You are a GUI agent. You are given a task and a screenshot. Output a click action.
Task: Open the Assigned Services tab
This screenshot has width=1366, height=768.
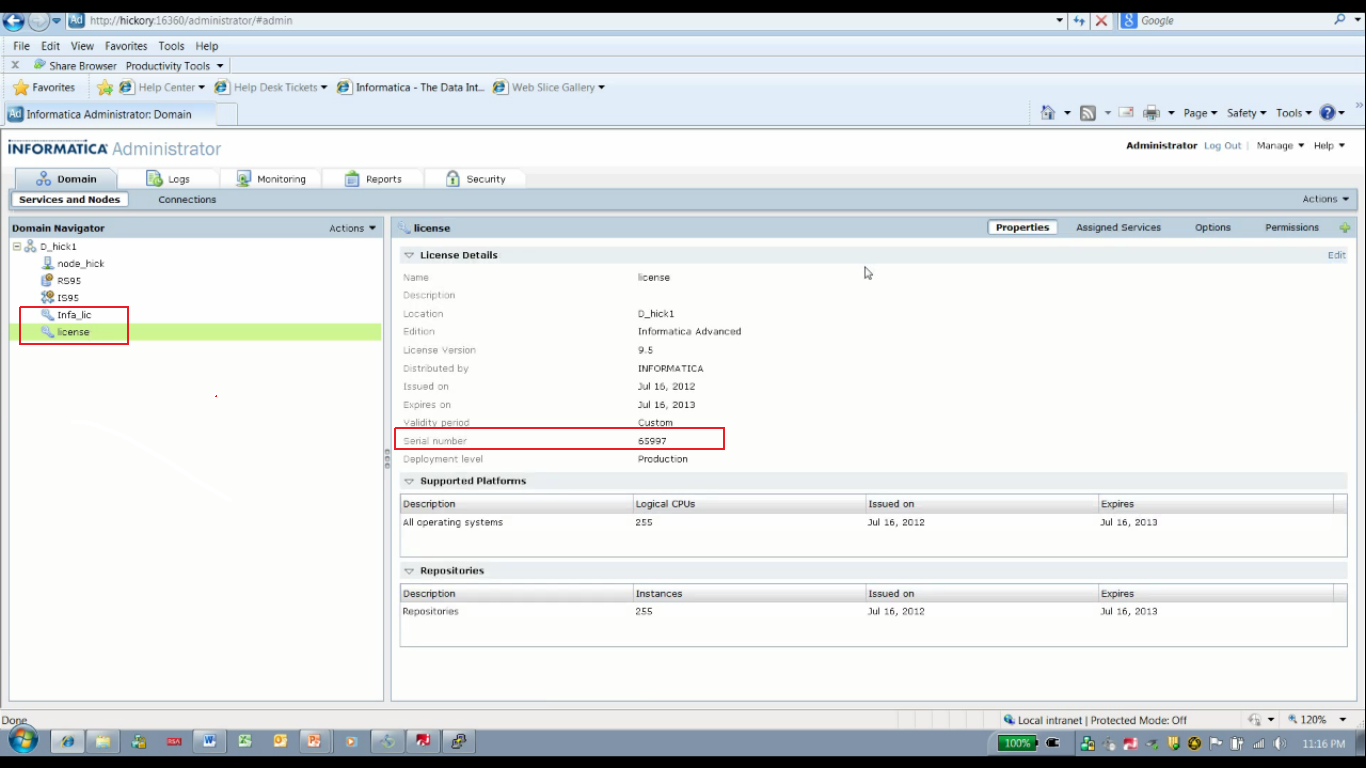(1118, 228)
